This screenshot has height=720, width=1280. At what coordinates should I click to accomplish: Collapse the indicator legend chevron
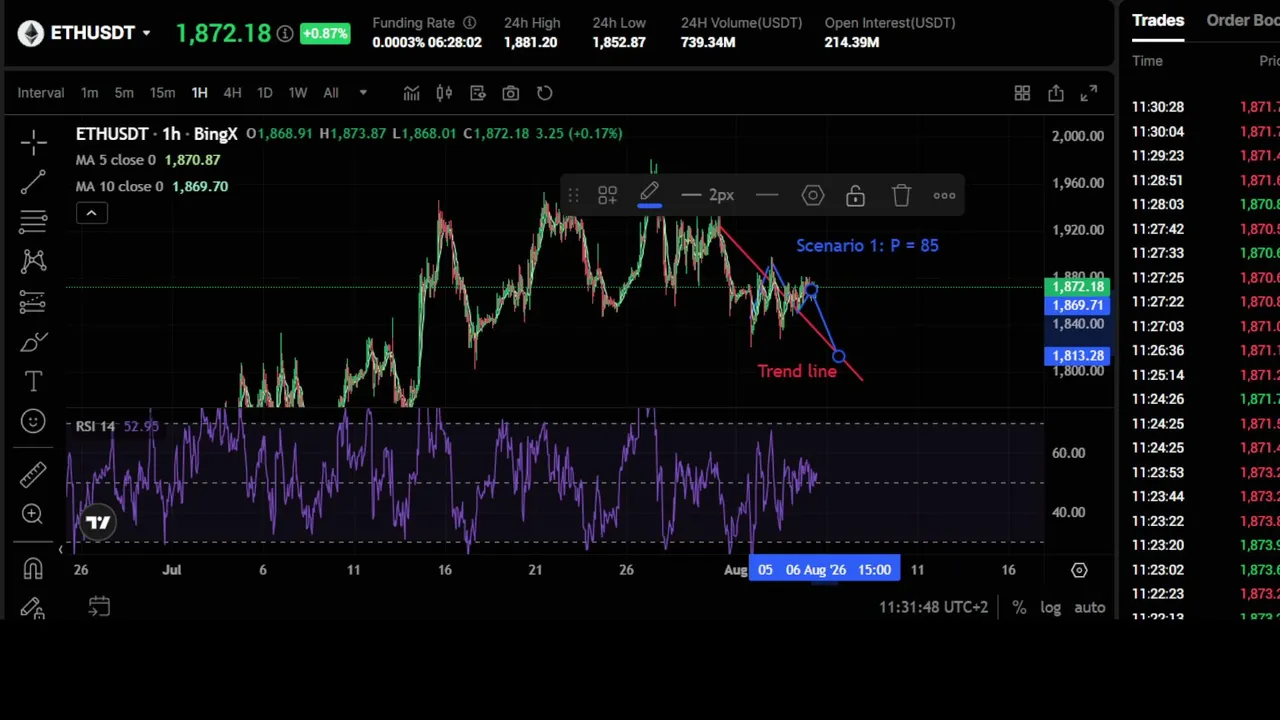91,213
